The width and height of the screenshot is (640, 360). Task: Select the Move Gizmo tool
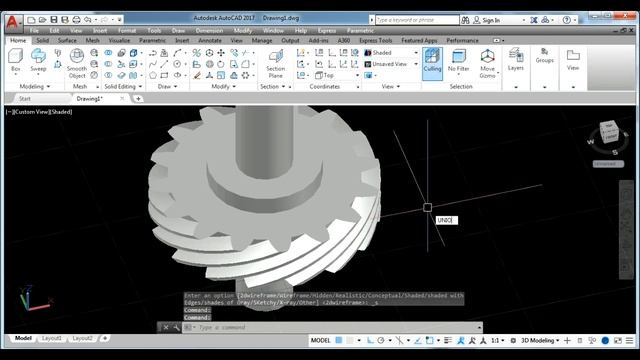(487, 63)
